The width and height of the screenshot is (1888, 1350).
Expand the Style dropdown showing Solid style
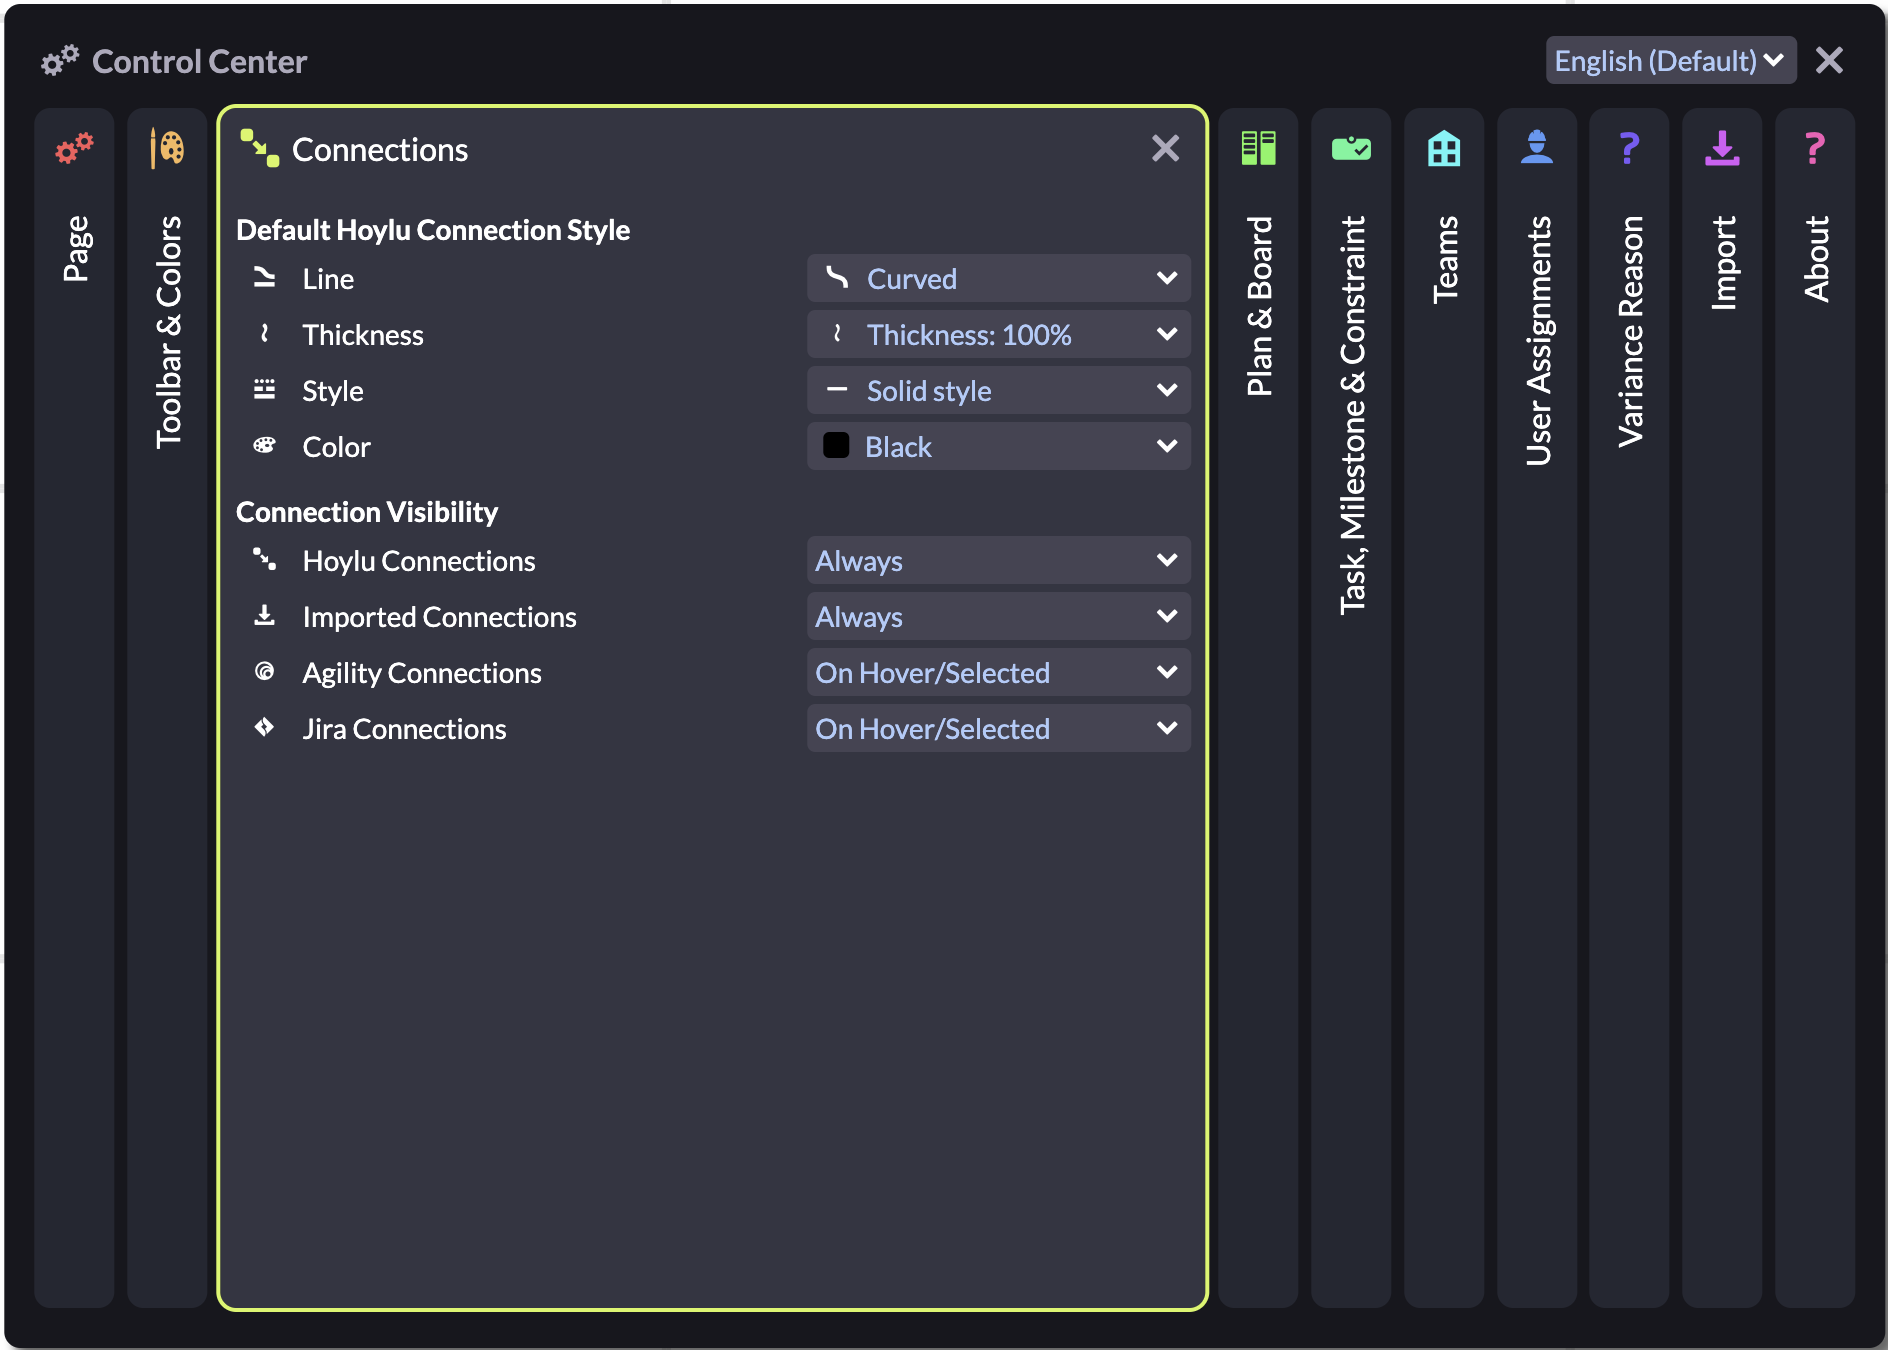tap(997, 390)
